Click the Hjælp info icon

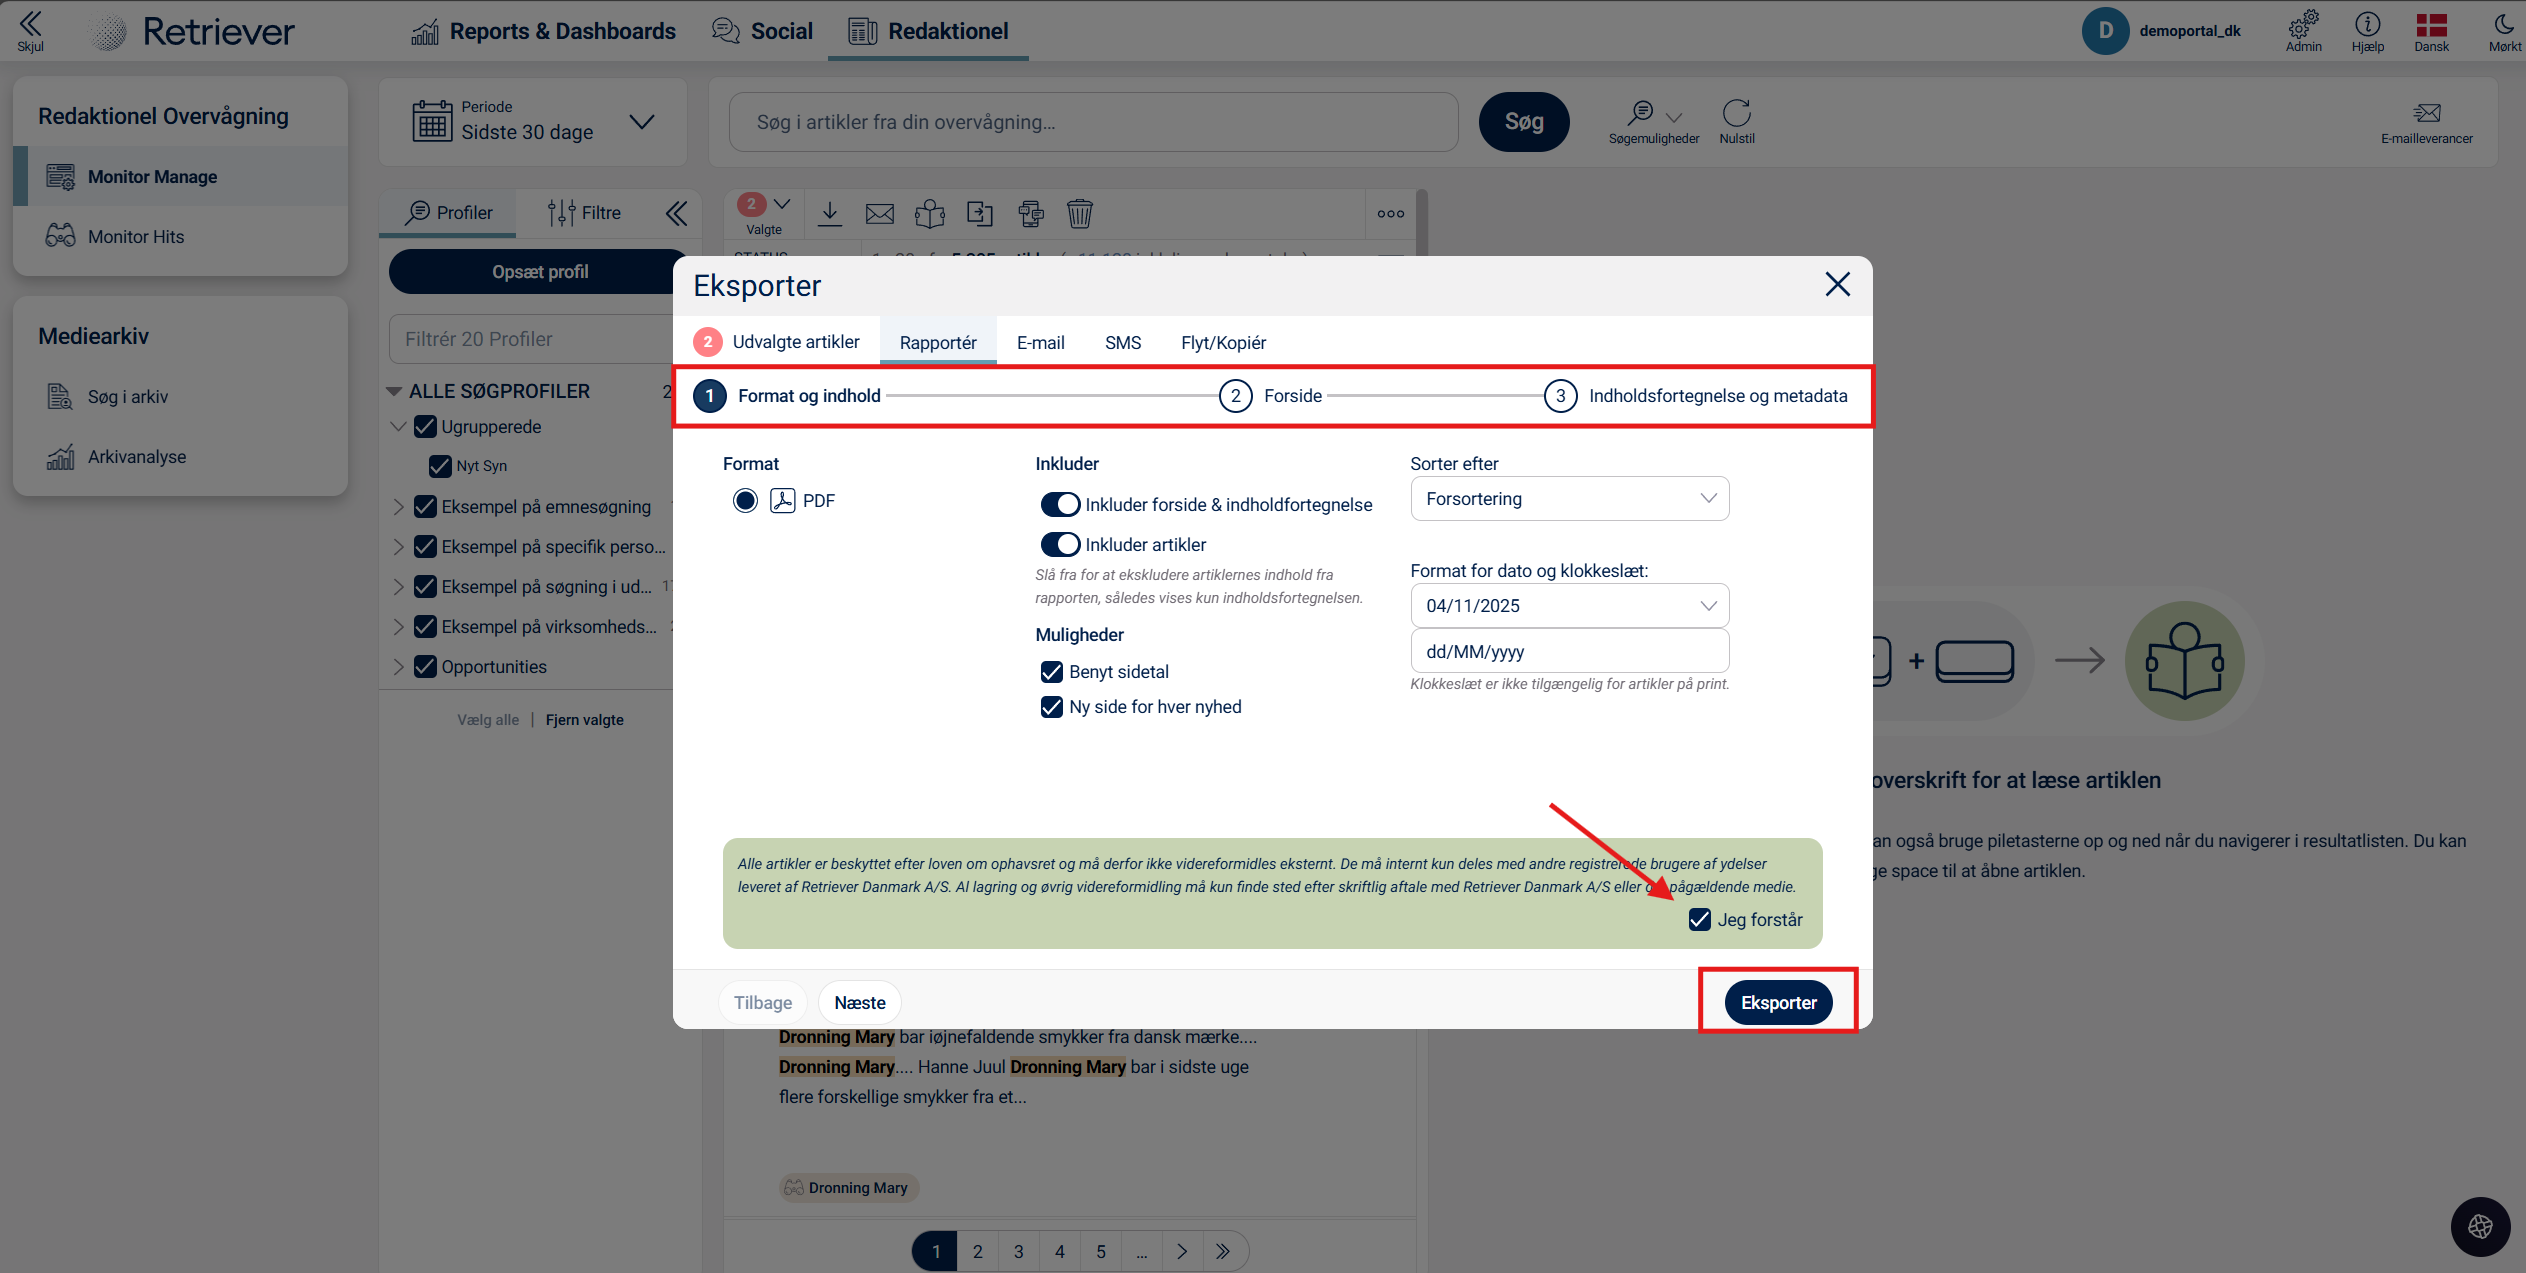point(2367,24)
